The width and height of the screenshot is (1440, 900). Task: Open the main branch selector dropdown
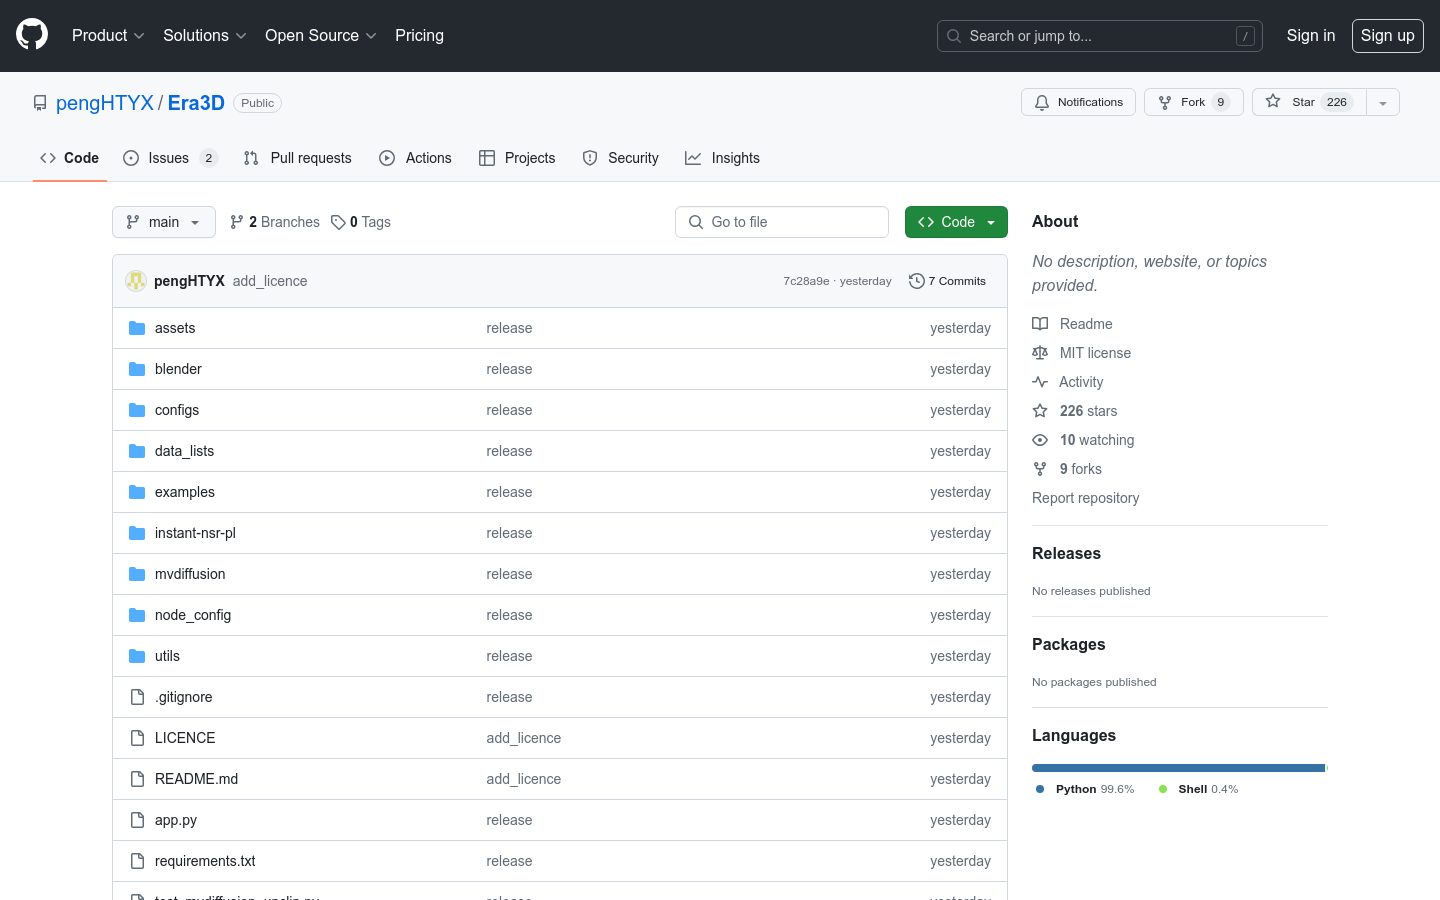tap(164, 222)
